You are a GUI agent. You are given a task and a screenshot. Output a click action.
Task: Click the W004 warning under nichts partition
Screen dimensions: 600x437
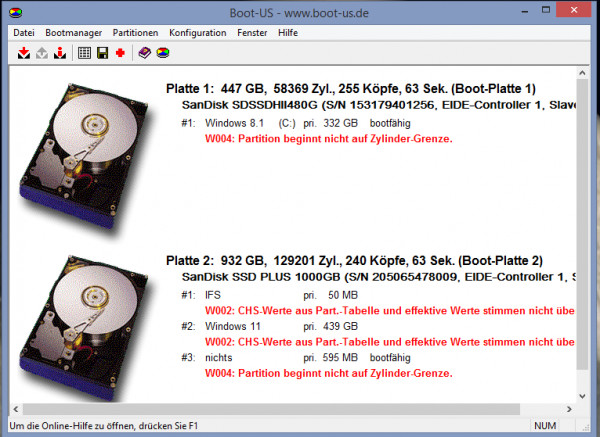329,373
